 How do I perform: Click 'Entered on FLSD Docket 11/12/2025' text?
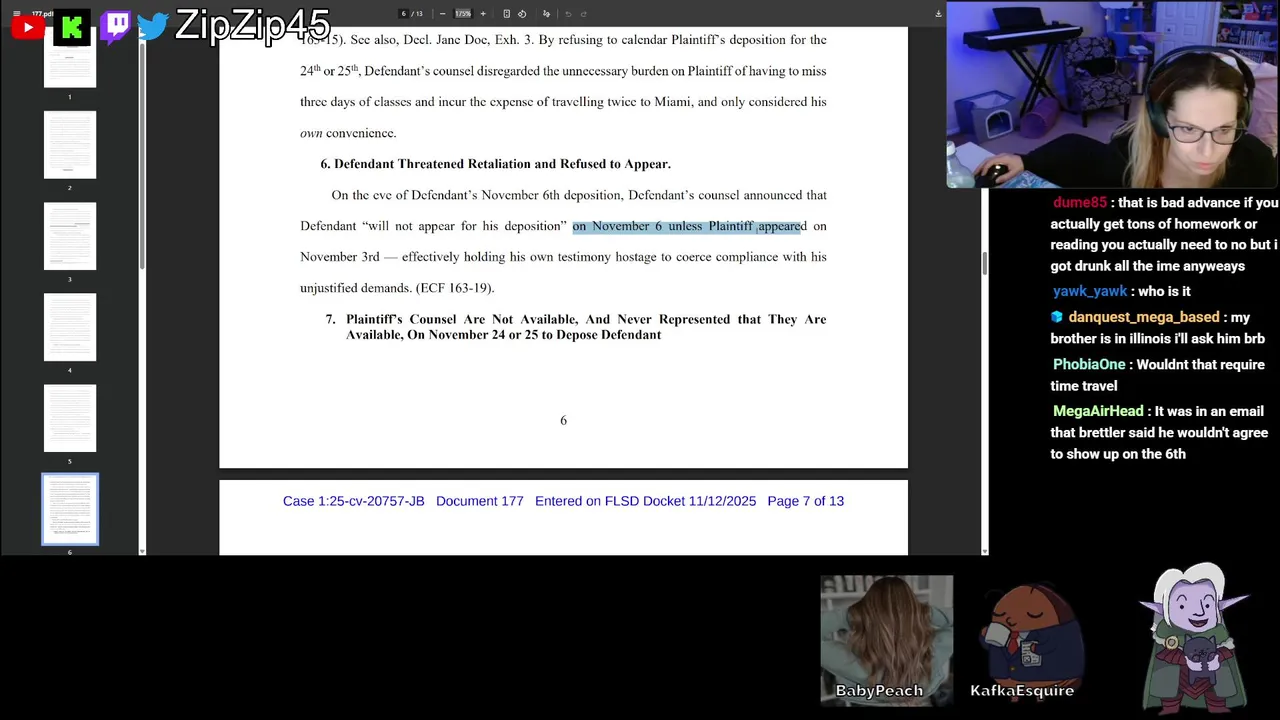coord(645,501)
